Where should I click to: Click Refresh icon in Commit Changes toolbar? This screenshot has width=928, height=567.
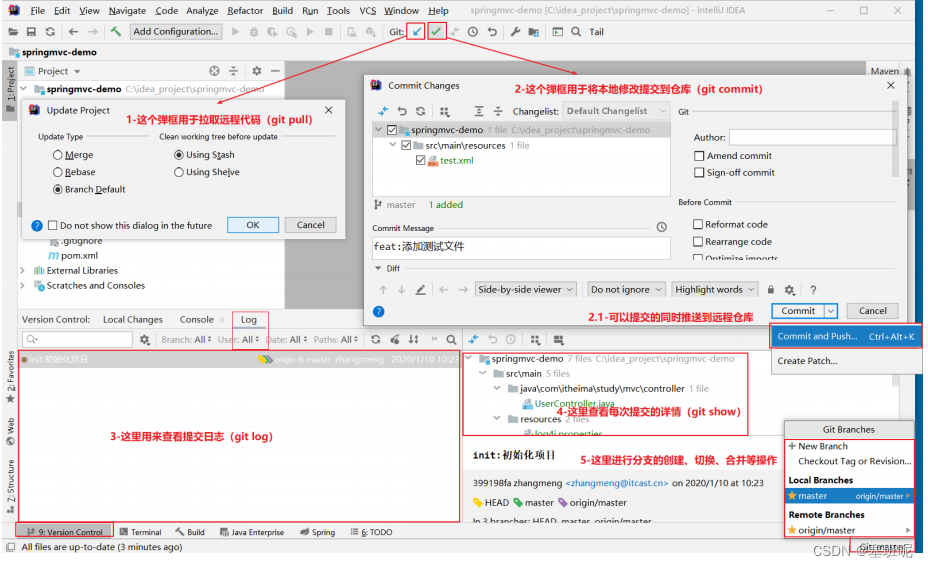tap(420, 111)
